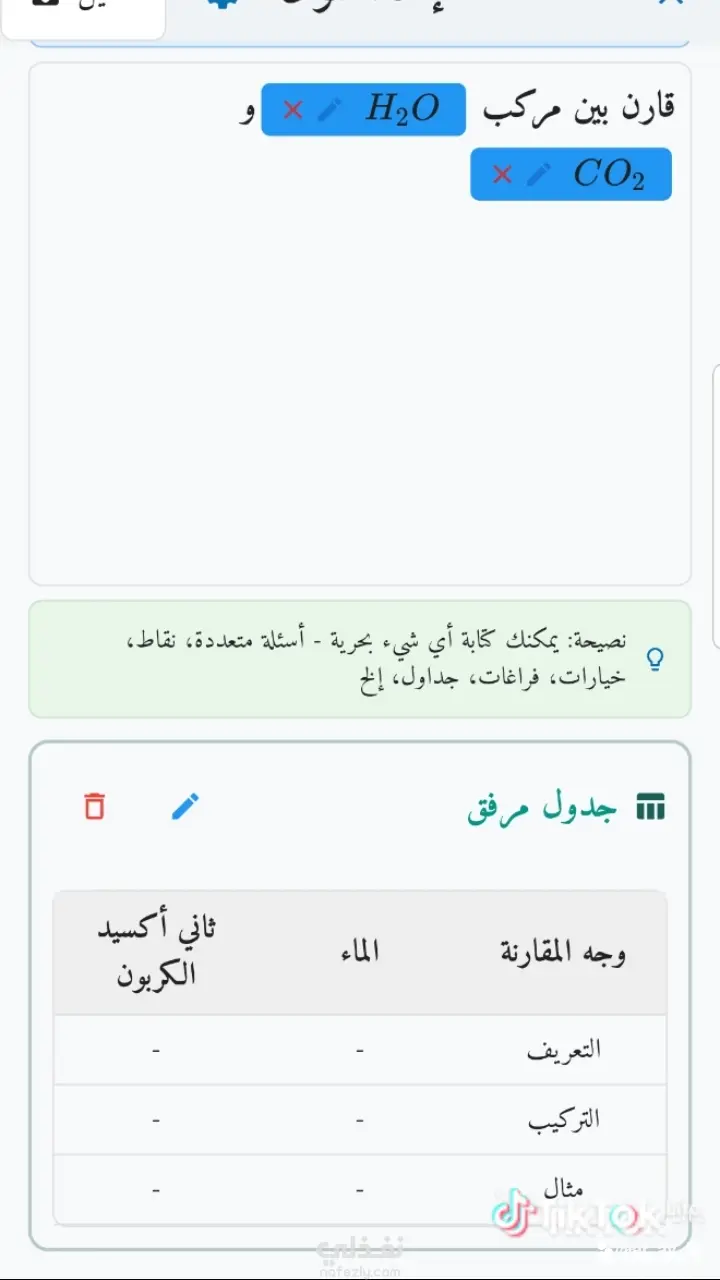
Task: Edit the CO2 formula chip
Action: coord(538,175)
